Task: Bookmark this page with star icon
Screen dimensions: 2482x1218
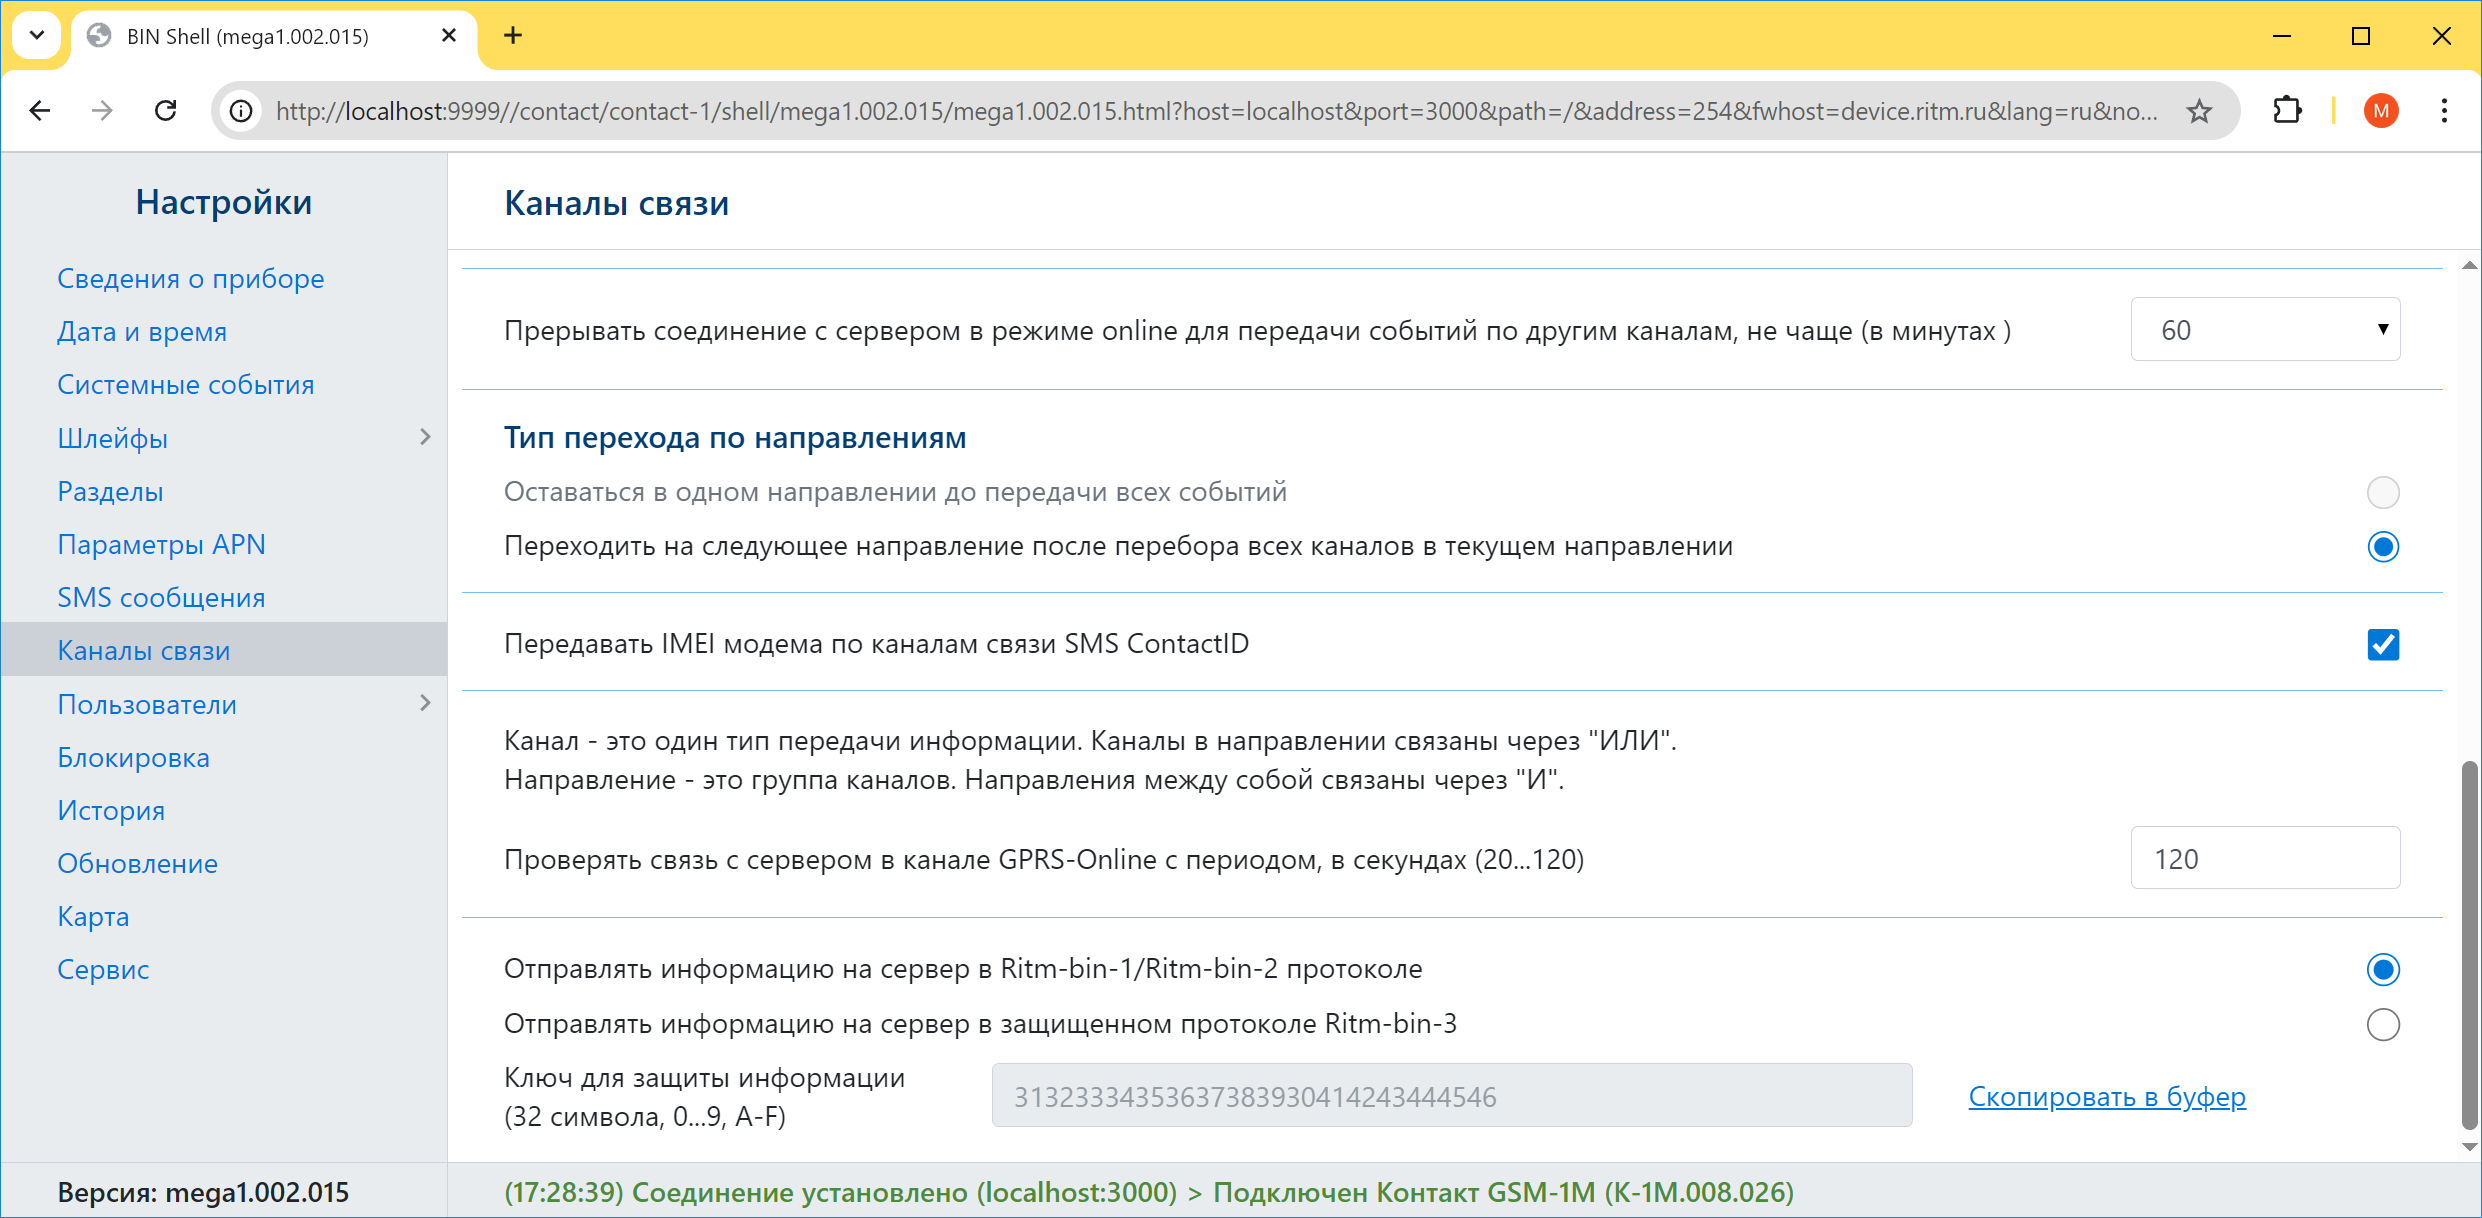Action: click(2199, 111)
